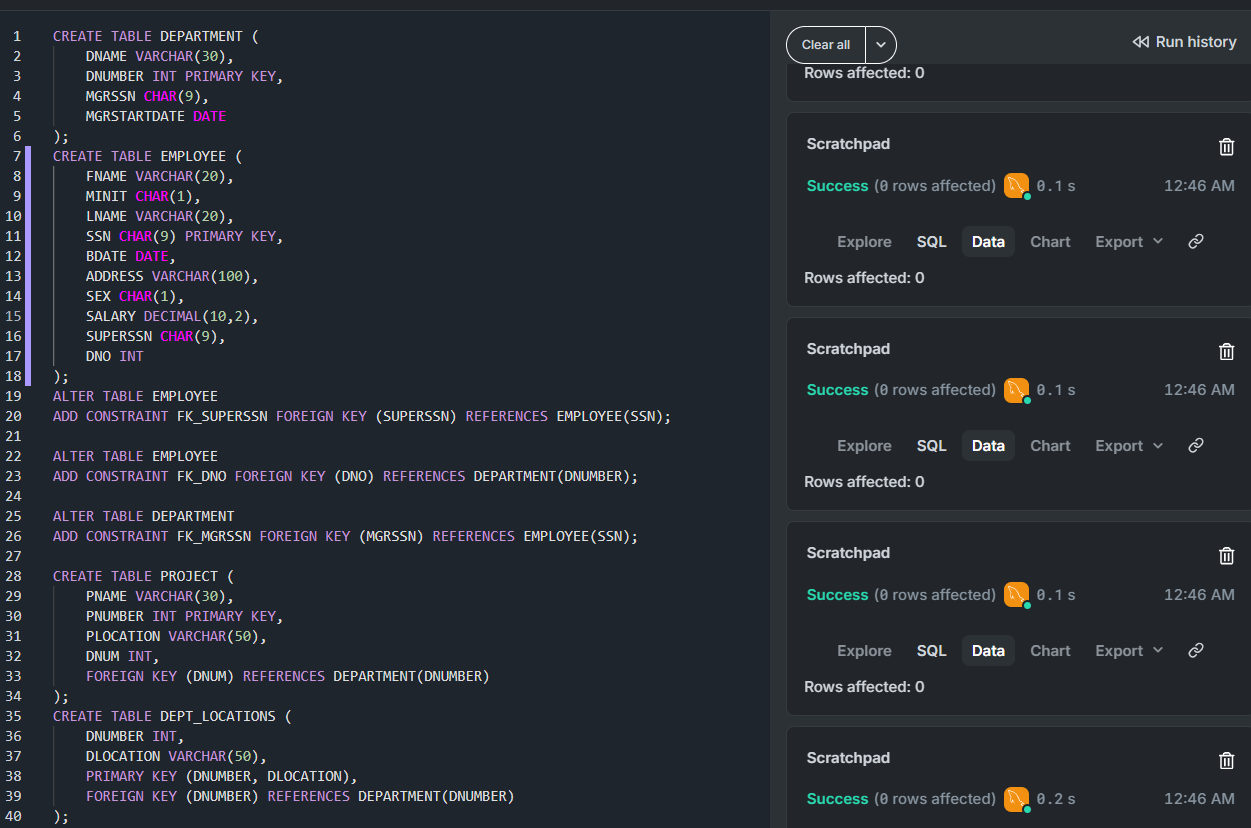The width and height of the screenshot is (1251, 828).
Task: Switch to Chart tab in first Scratchpad card
Action: (1050, 242)
